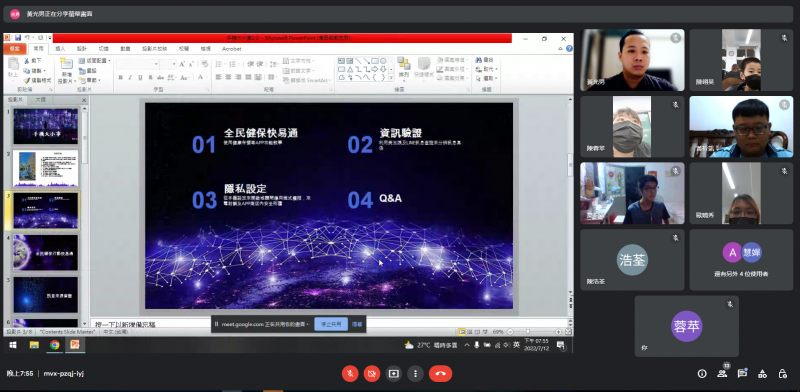Turn on the camera in Meet controls
Screen dimensions: 800x392
click(372, 374)
